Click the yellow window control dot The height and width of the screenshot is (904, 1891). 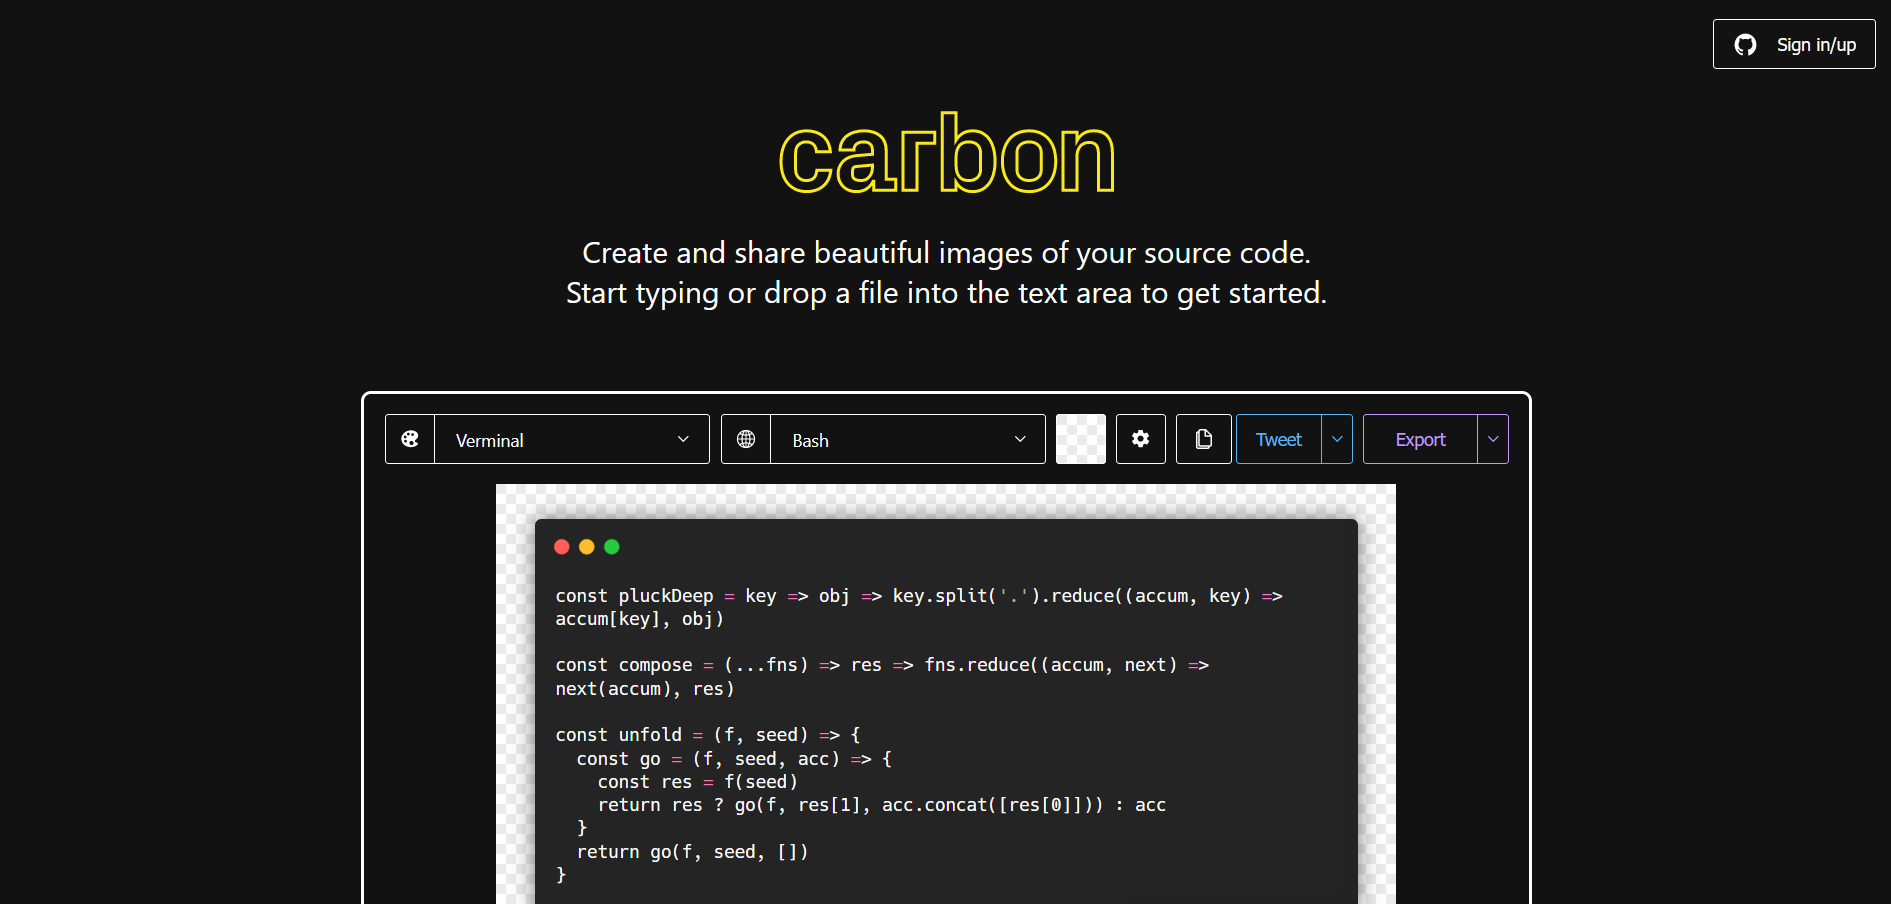tap(587, 546)
